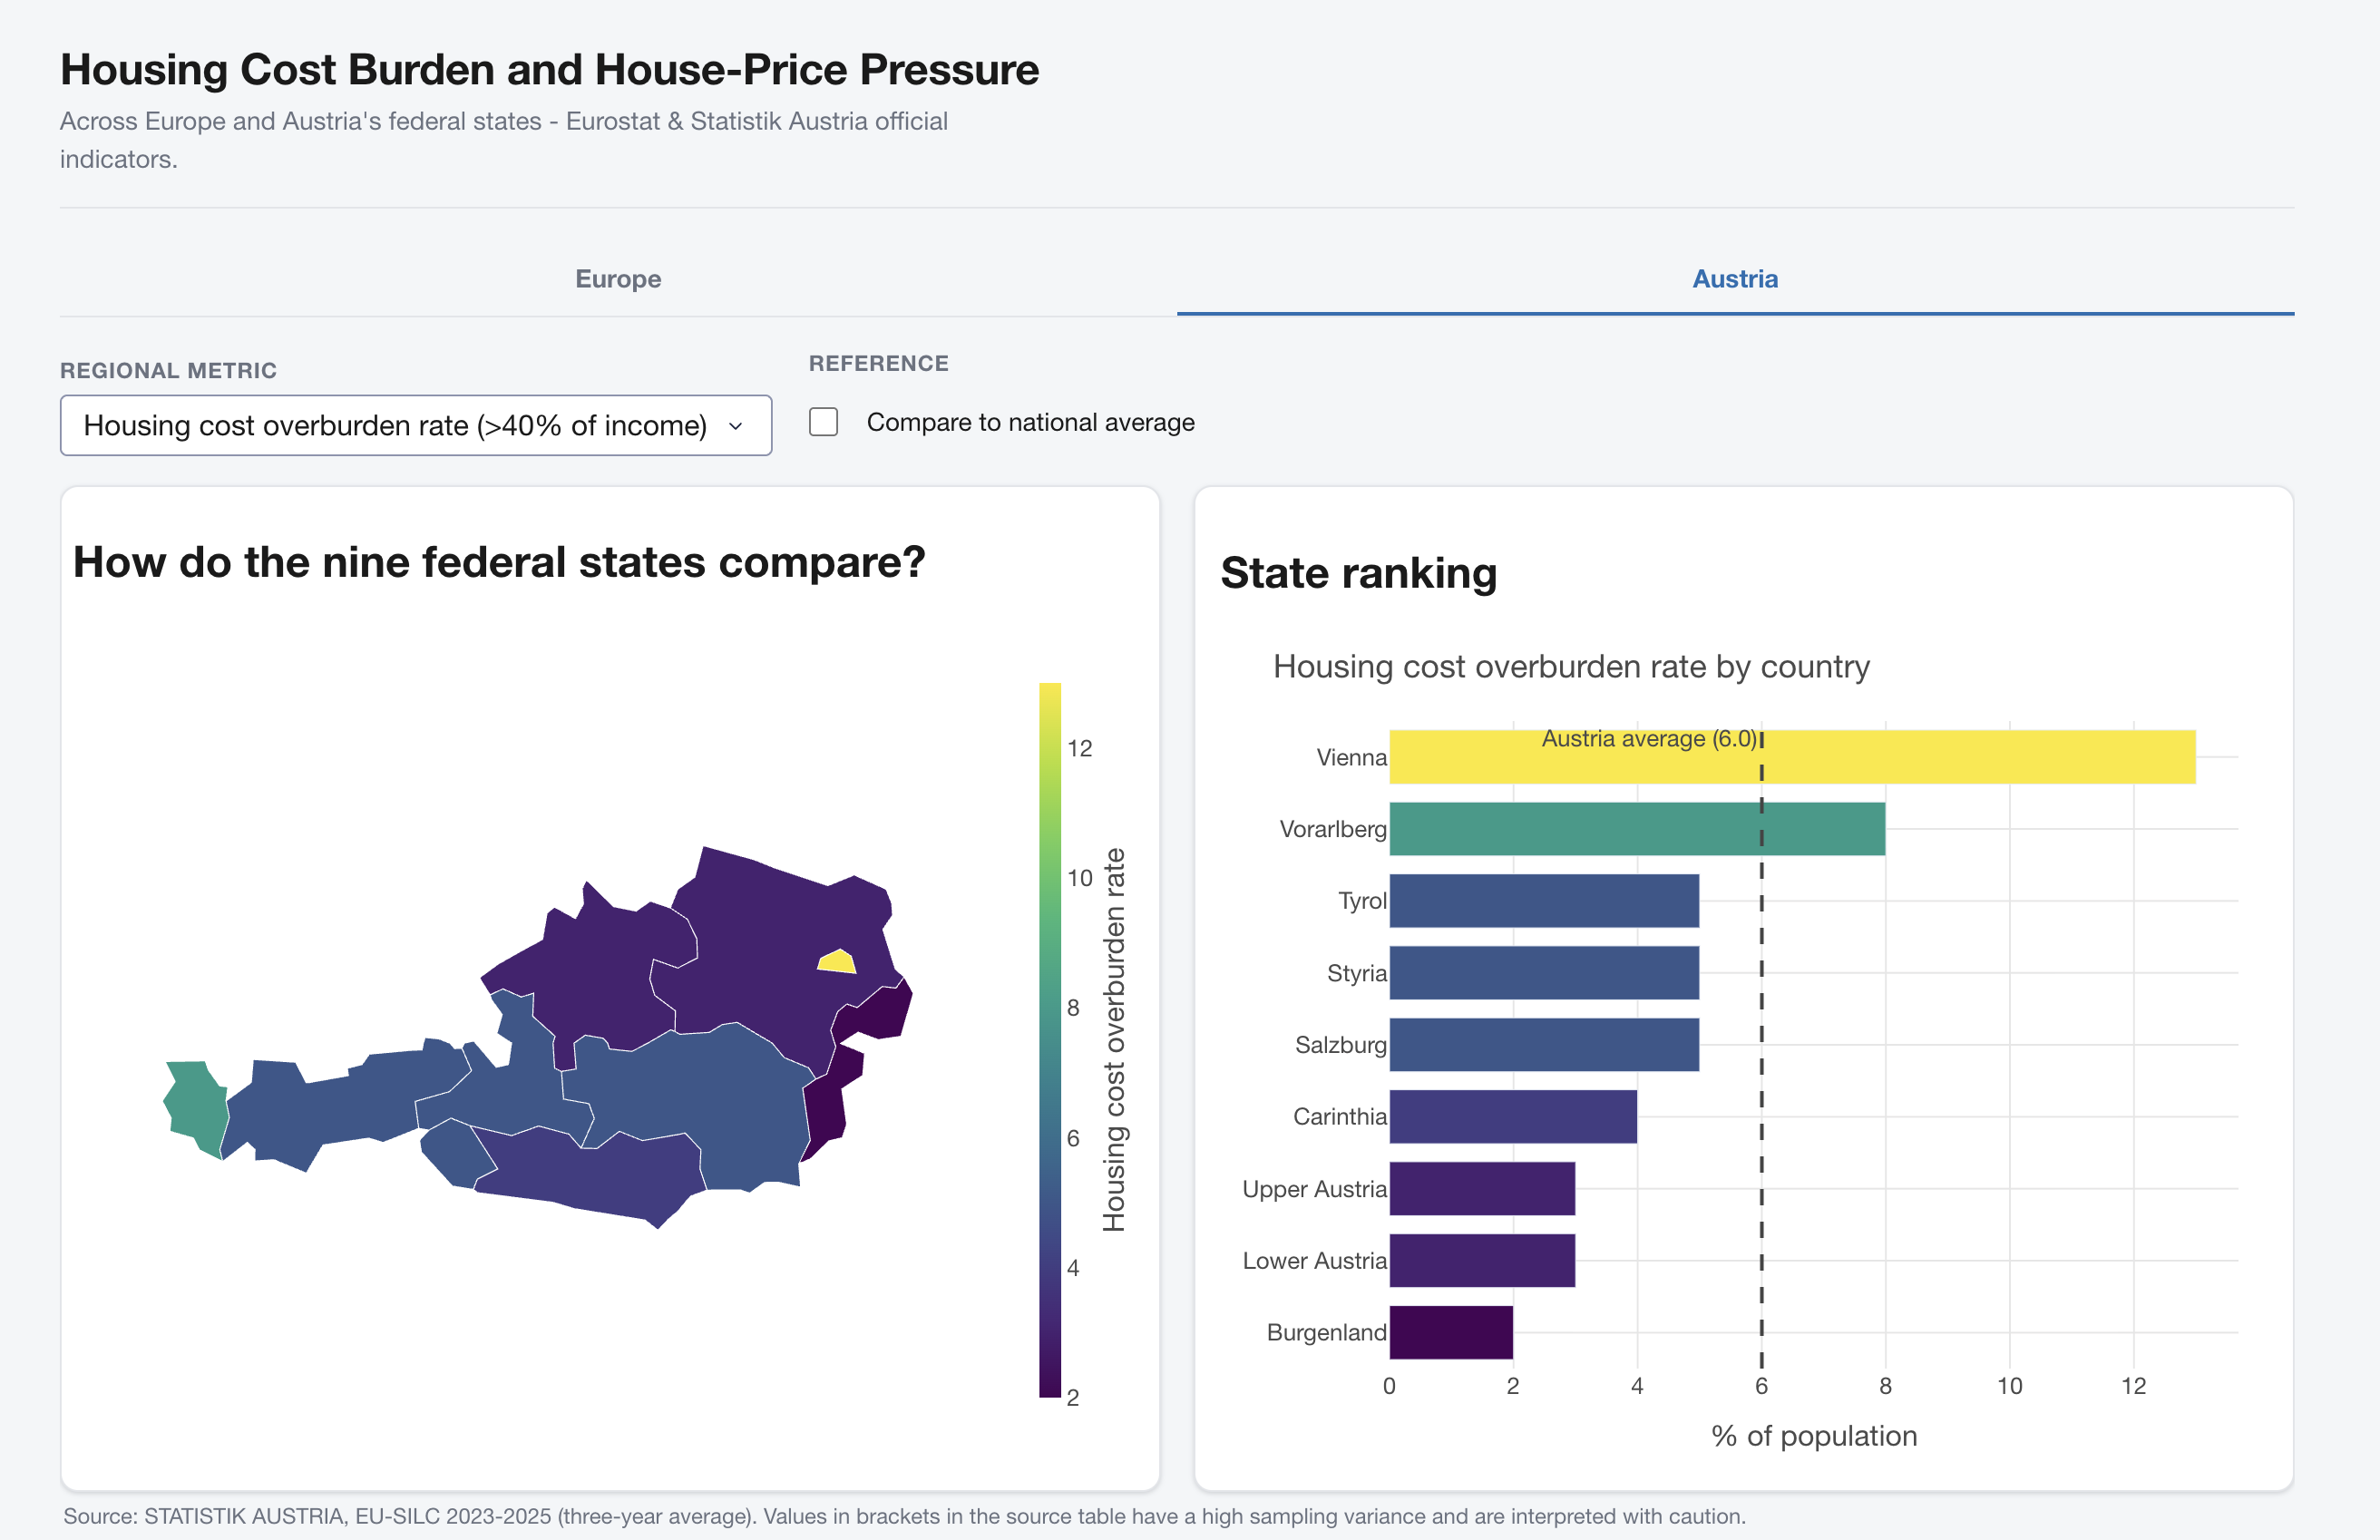Screen dimensions: 2380x1540
Task: Click the Upper Austria bar
Action: click(1482, 1189)
